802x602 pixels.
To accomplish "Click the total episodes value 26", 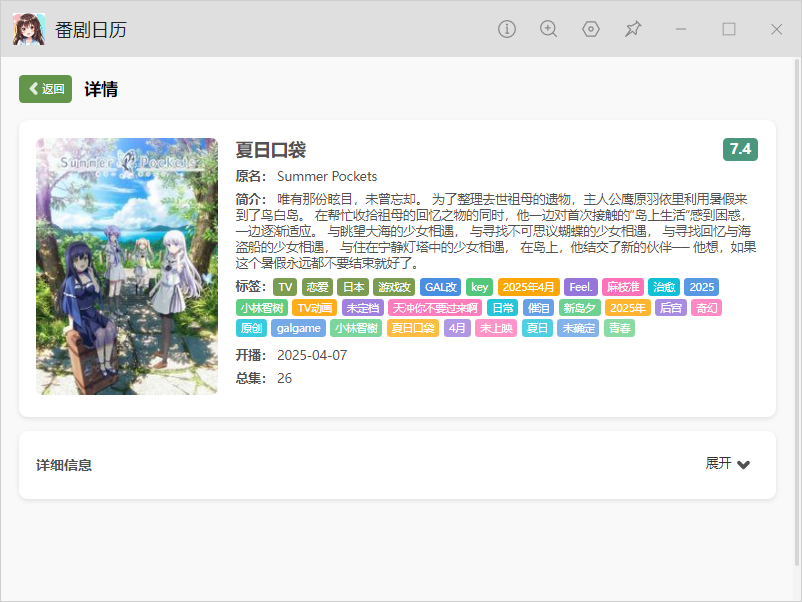I will (x=284, y=378).
